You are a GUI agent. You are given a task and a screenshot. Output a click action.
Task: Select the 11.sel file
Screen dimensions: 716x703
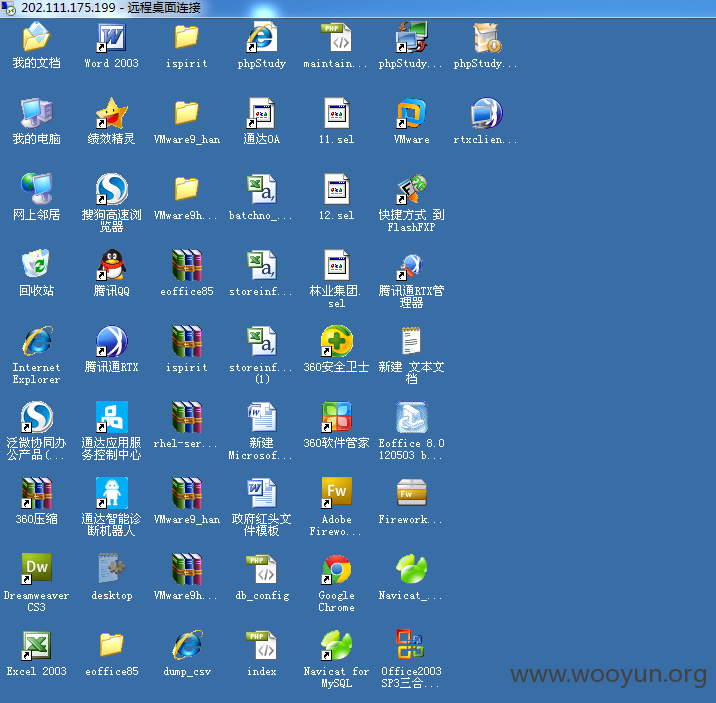[337, 113]
